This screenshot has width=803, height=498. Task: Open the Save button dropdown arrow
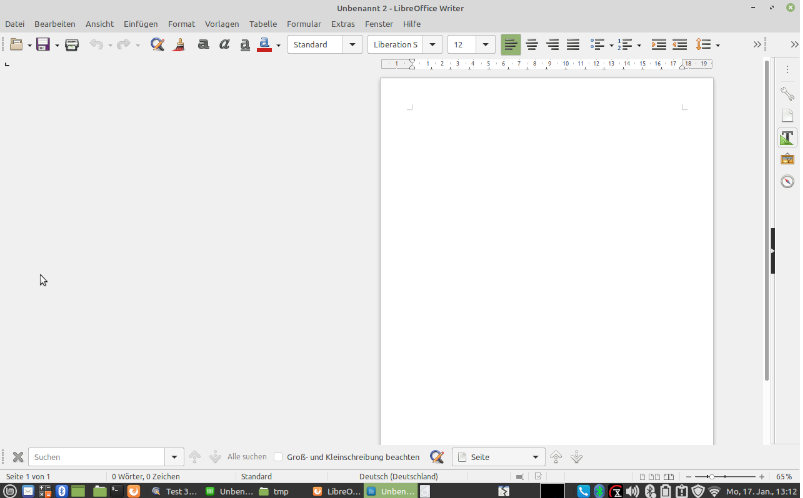(57, 45)
